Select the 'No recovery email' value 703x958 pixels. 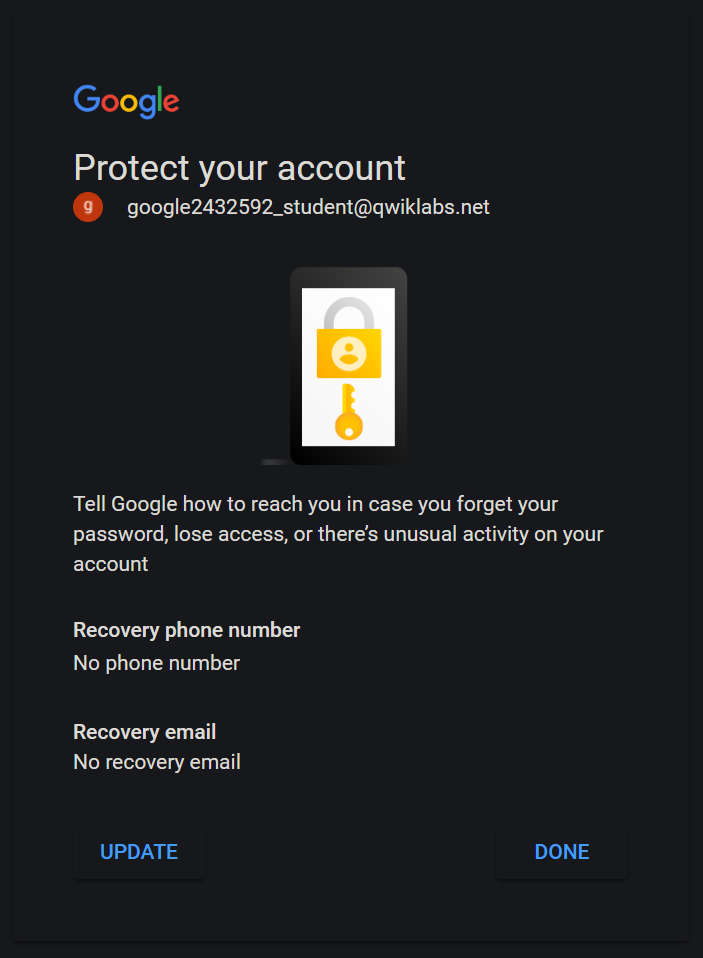coord(157,762)
